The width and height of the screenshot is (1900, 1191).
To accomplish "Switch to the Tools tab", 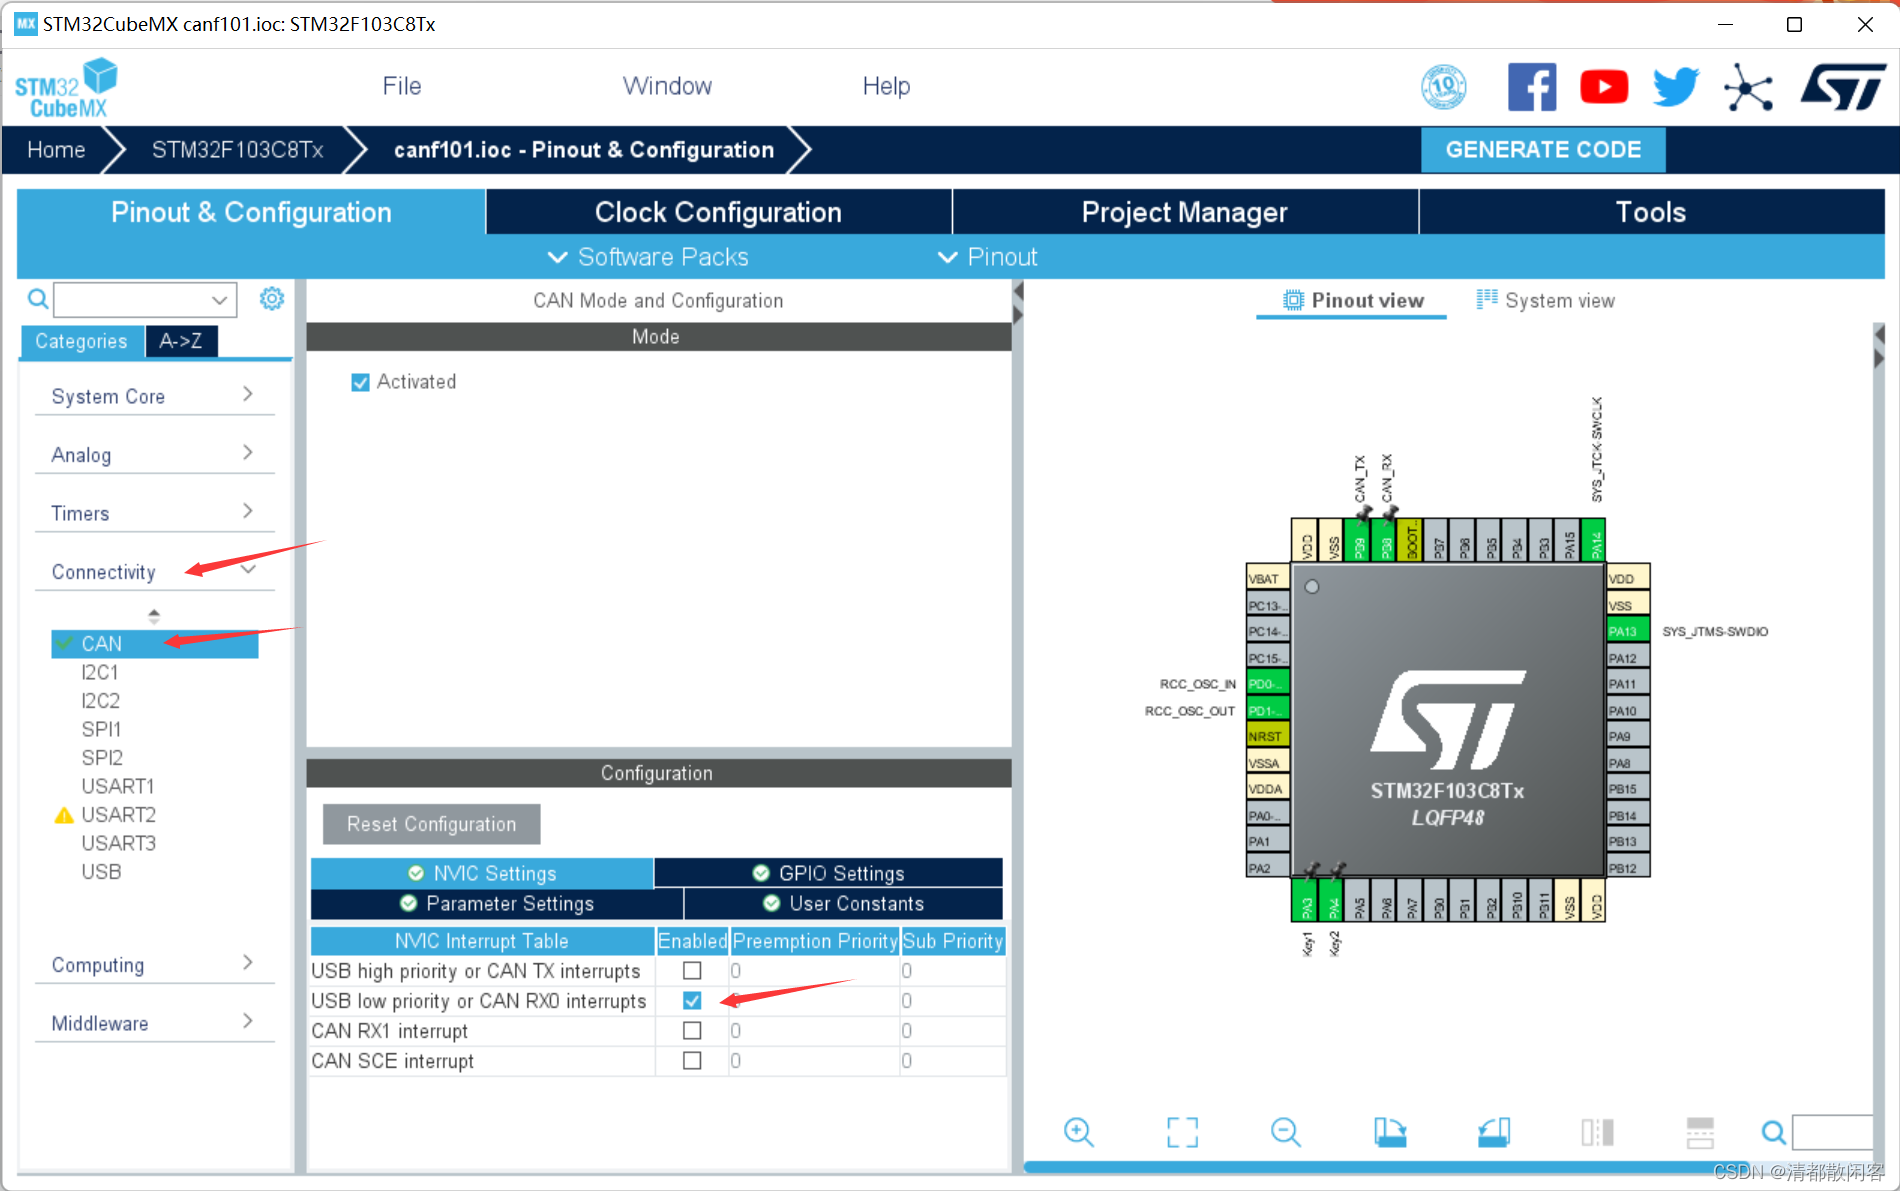I will click(1651, 212).
